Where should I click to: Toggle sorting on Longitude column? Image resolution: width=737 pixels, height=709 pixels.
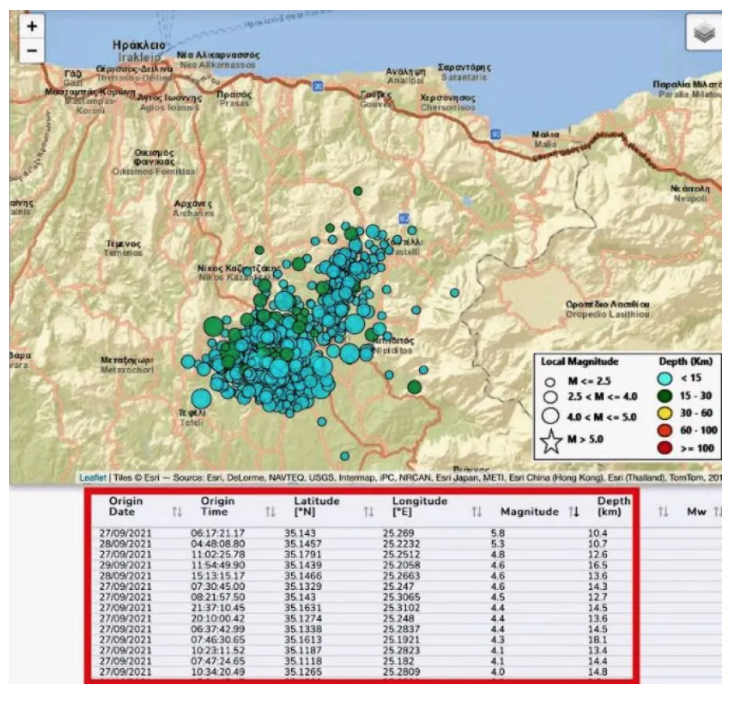click(477, 512)
